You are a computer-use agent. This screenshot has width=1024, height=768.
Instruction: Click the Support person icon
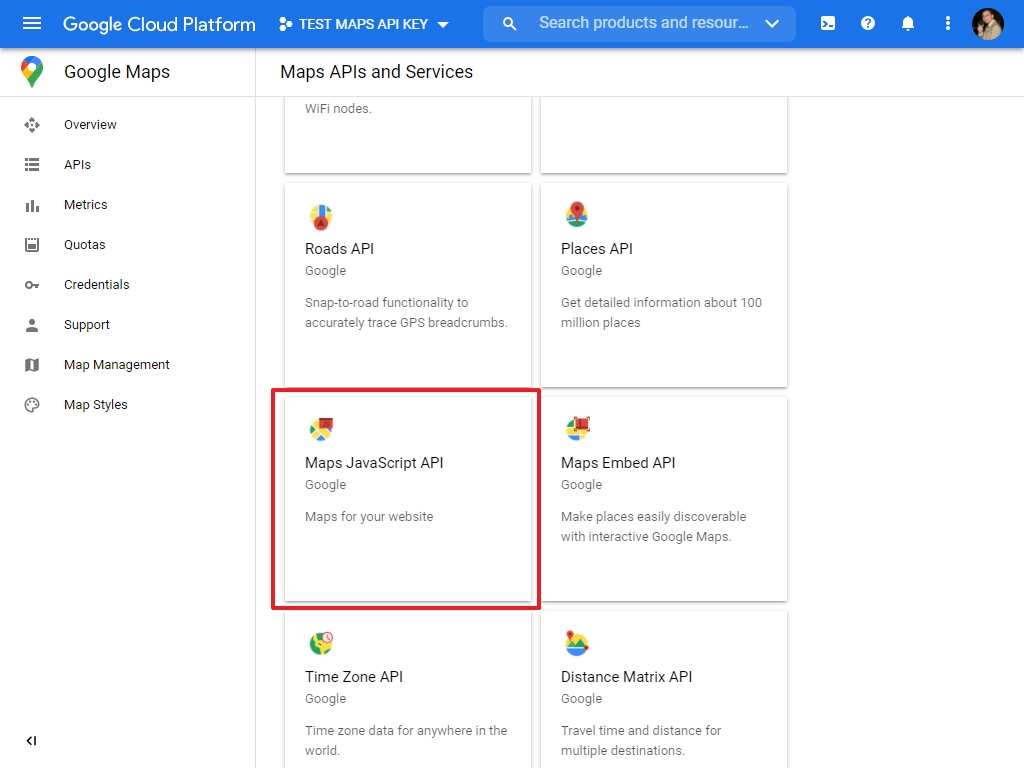pos(31,325)
